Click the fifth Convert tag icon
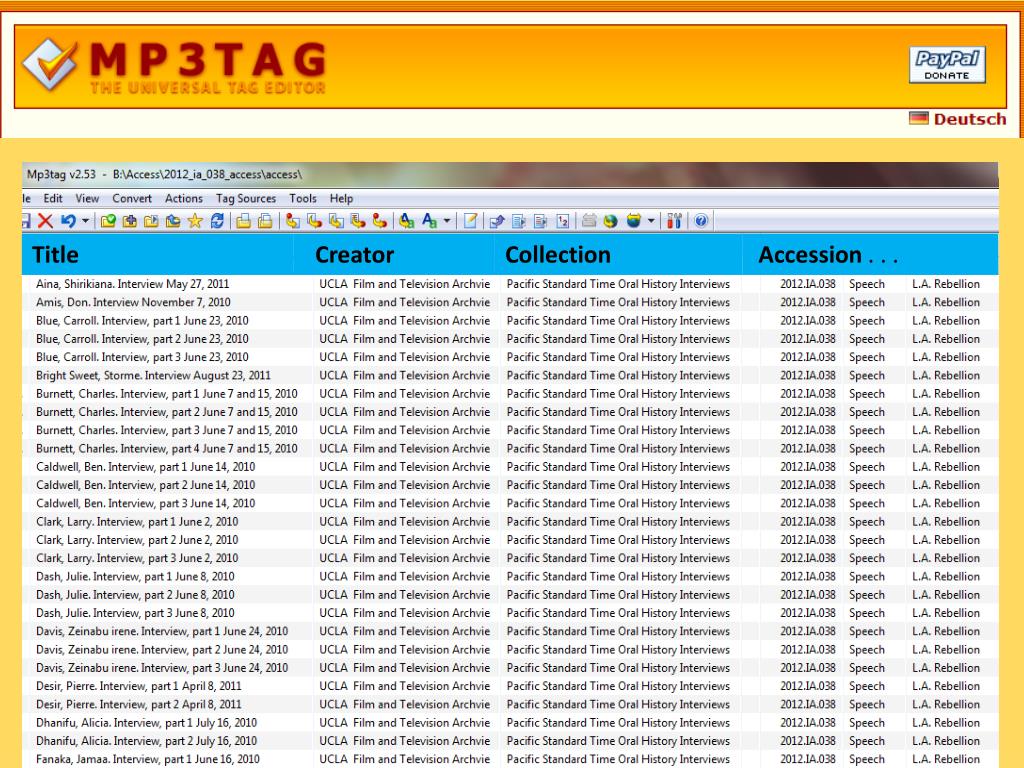 click(379, 221)
